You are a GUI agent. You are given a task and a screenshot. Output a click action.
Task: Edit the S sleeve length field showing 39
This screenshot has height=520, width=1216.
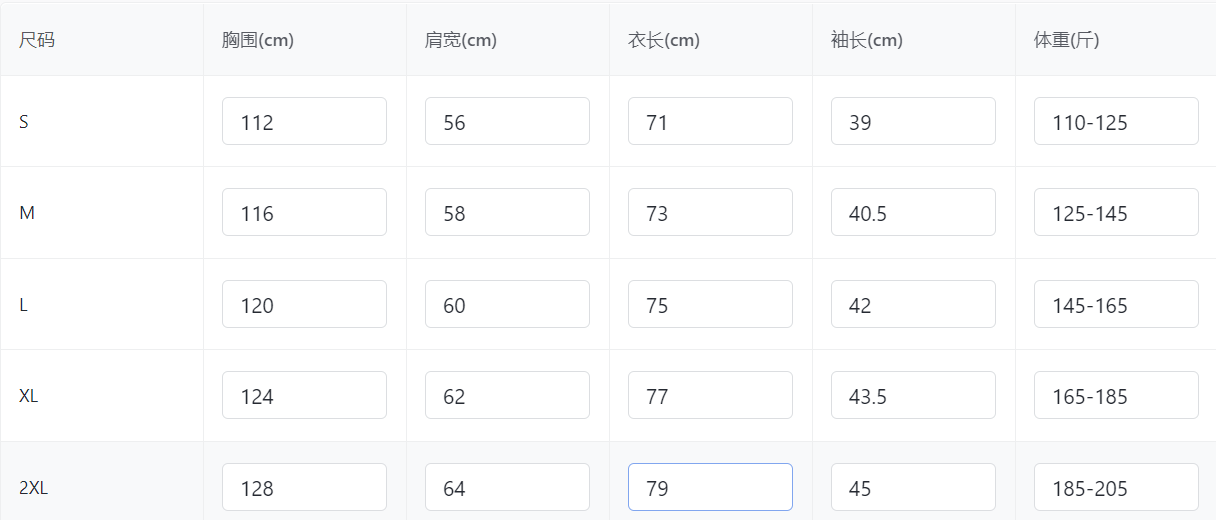913,121
